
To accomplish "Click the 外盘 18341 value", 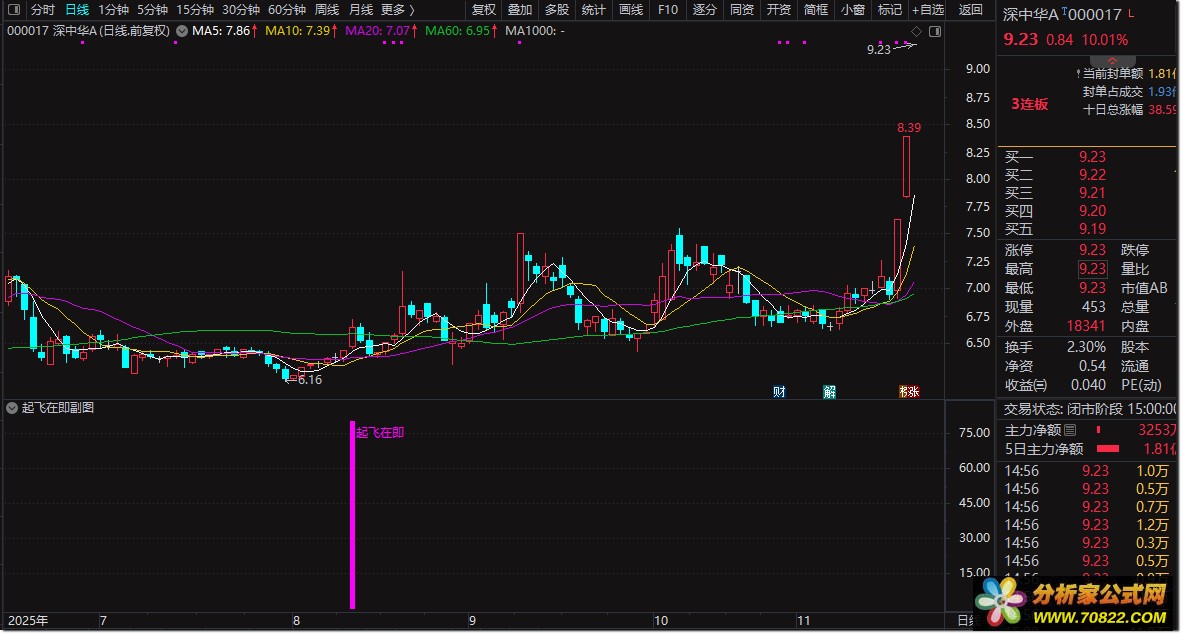I will click(x=1086, y=326).
